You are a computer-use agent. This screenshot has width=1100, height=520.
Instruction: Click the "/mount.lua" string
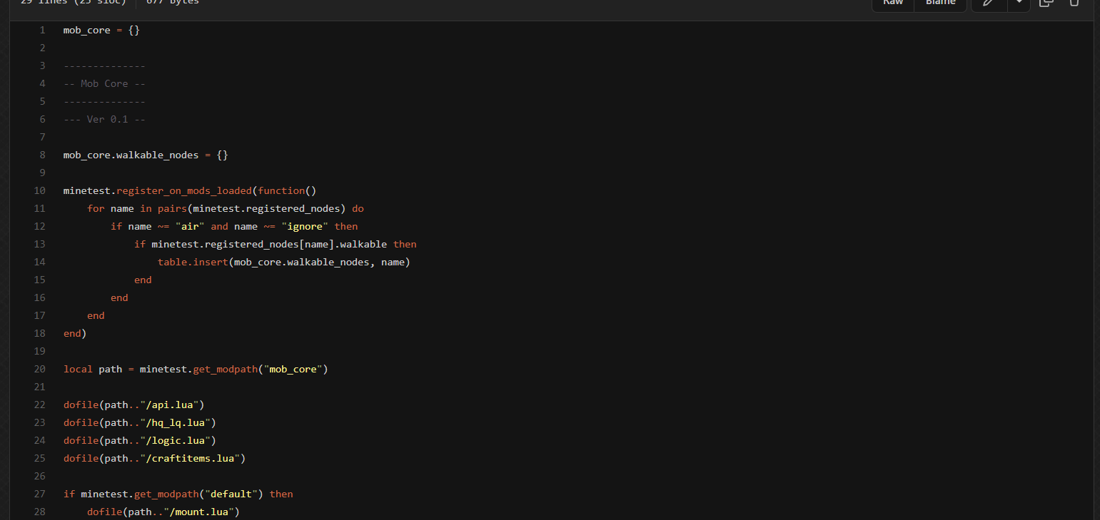click(x=199, y=512)
